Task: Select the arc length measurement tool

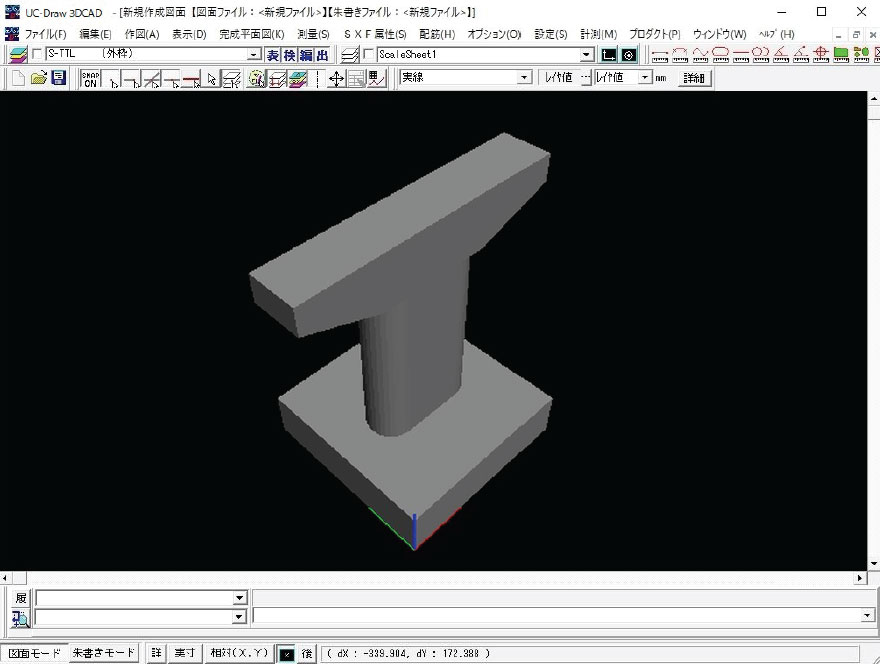Action: (x=680, y=55)
